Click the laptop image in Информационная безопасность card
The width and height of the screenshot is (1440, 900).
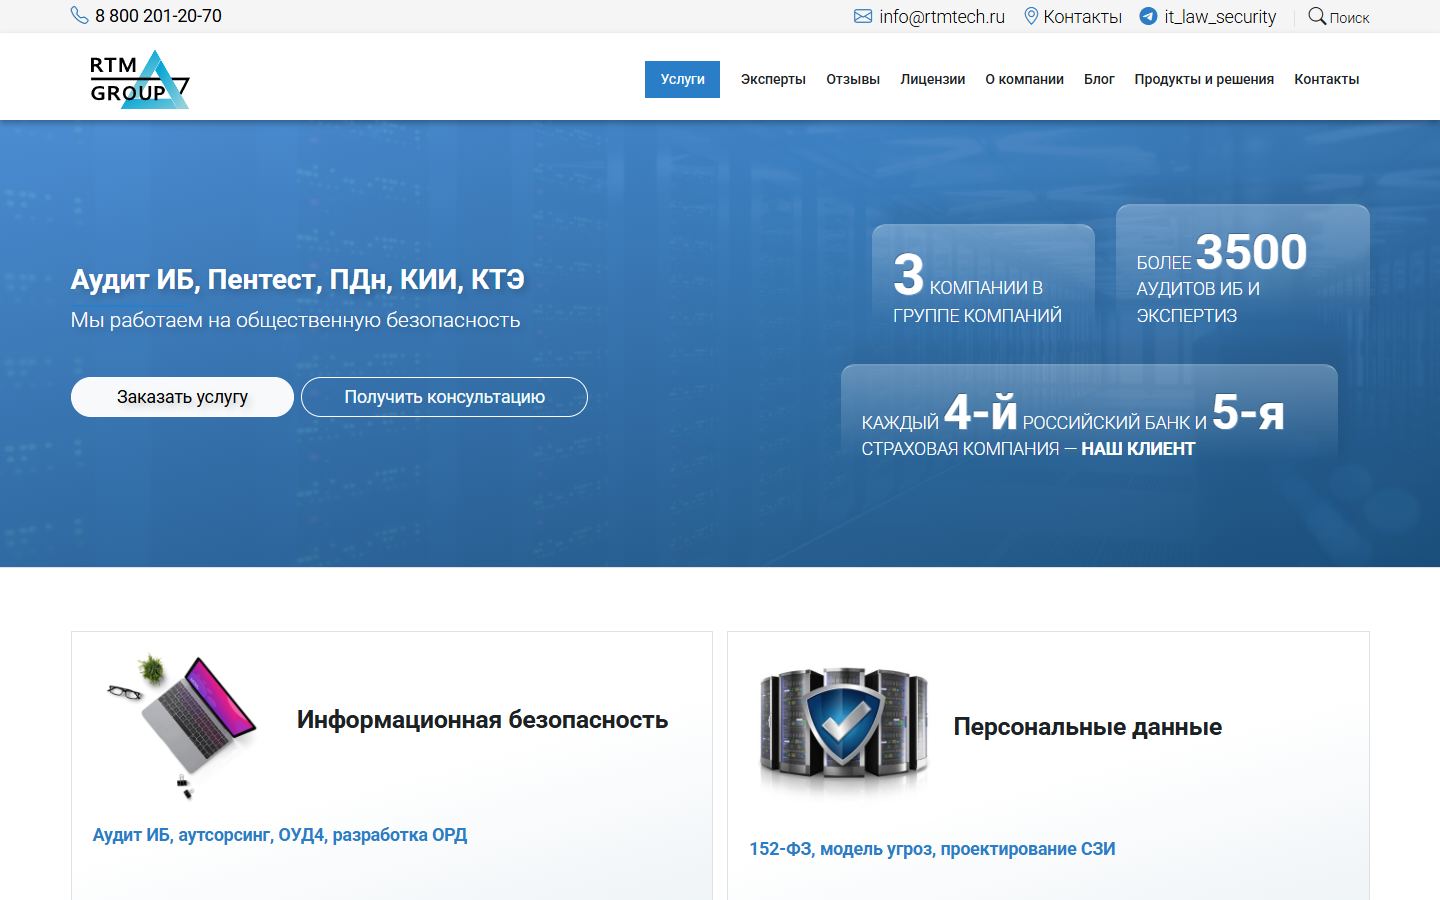click(x=183, y=727)
